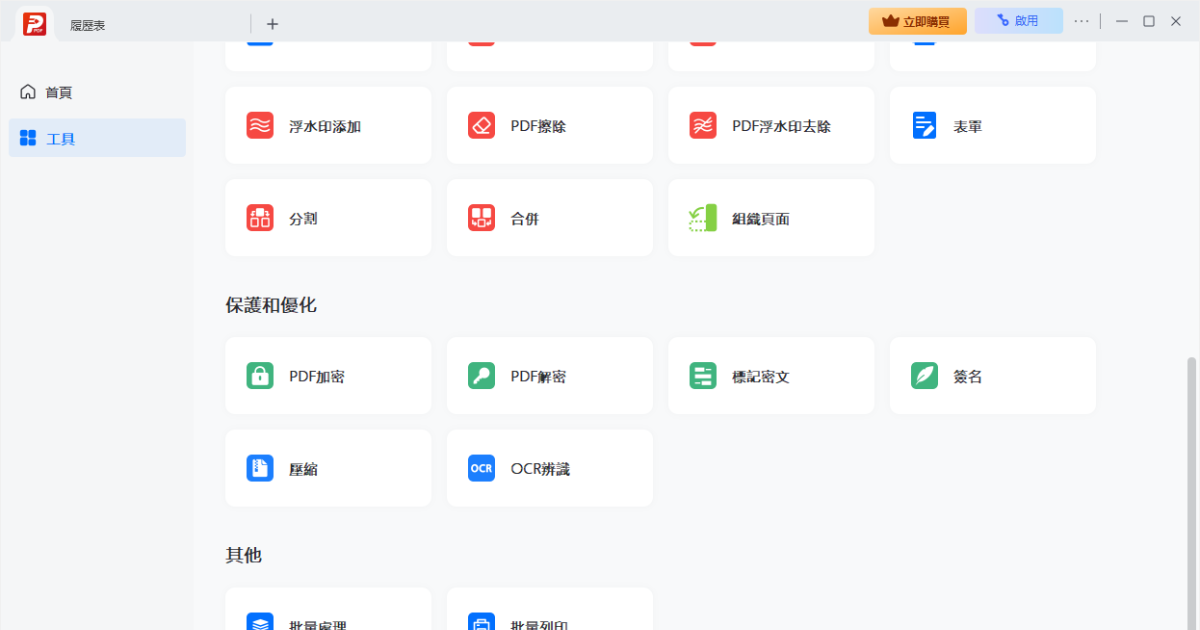Viewport: 1200px width, 630px height.
Task: Click the 壓縮 card label
Action: [x=303, y=469]
